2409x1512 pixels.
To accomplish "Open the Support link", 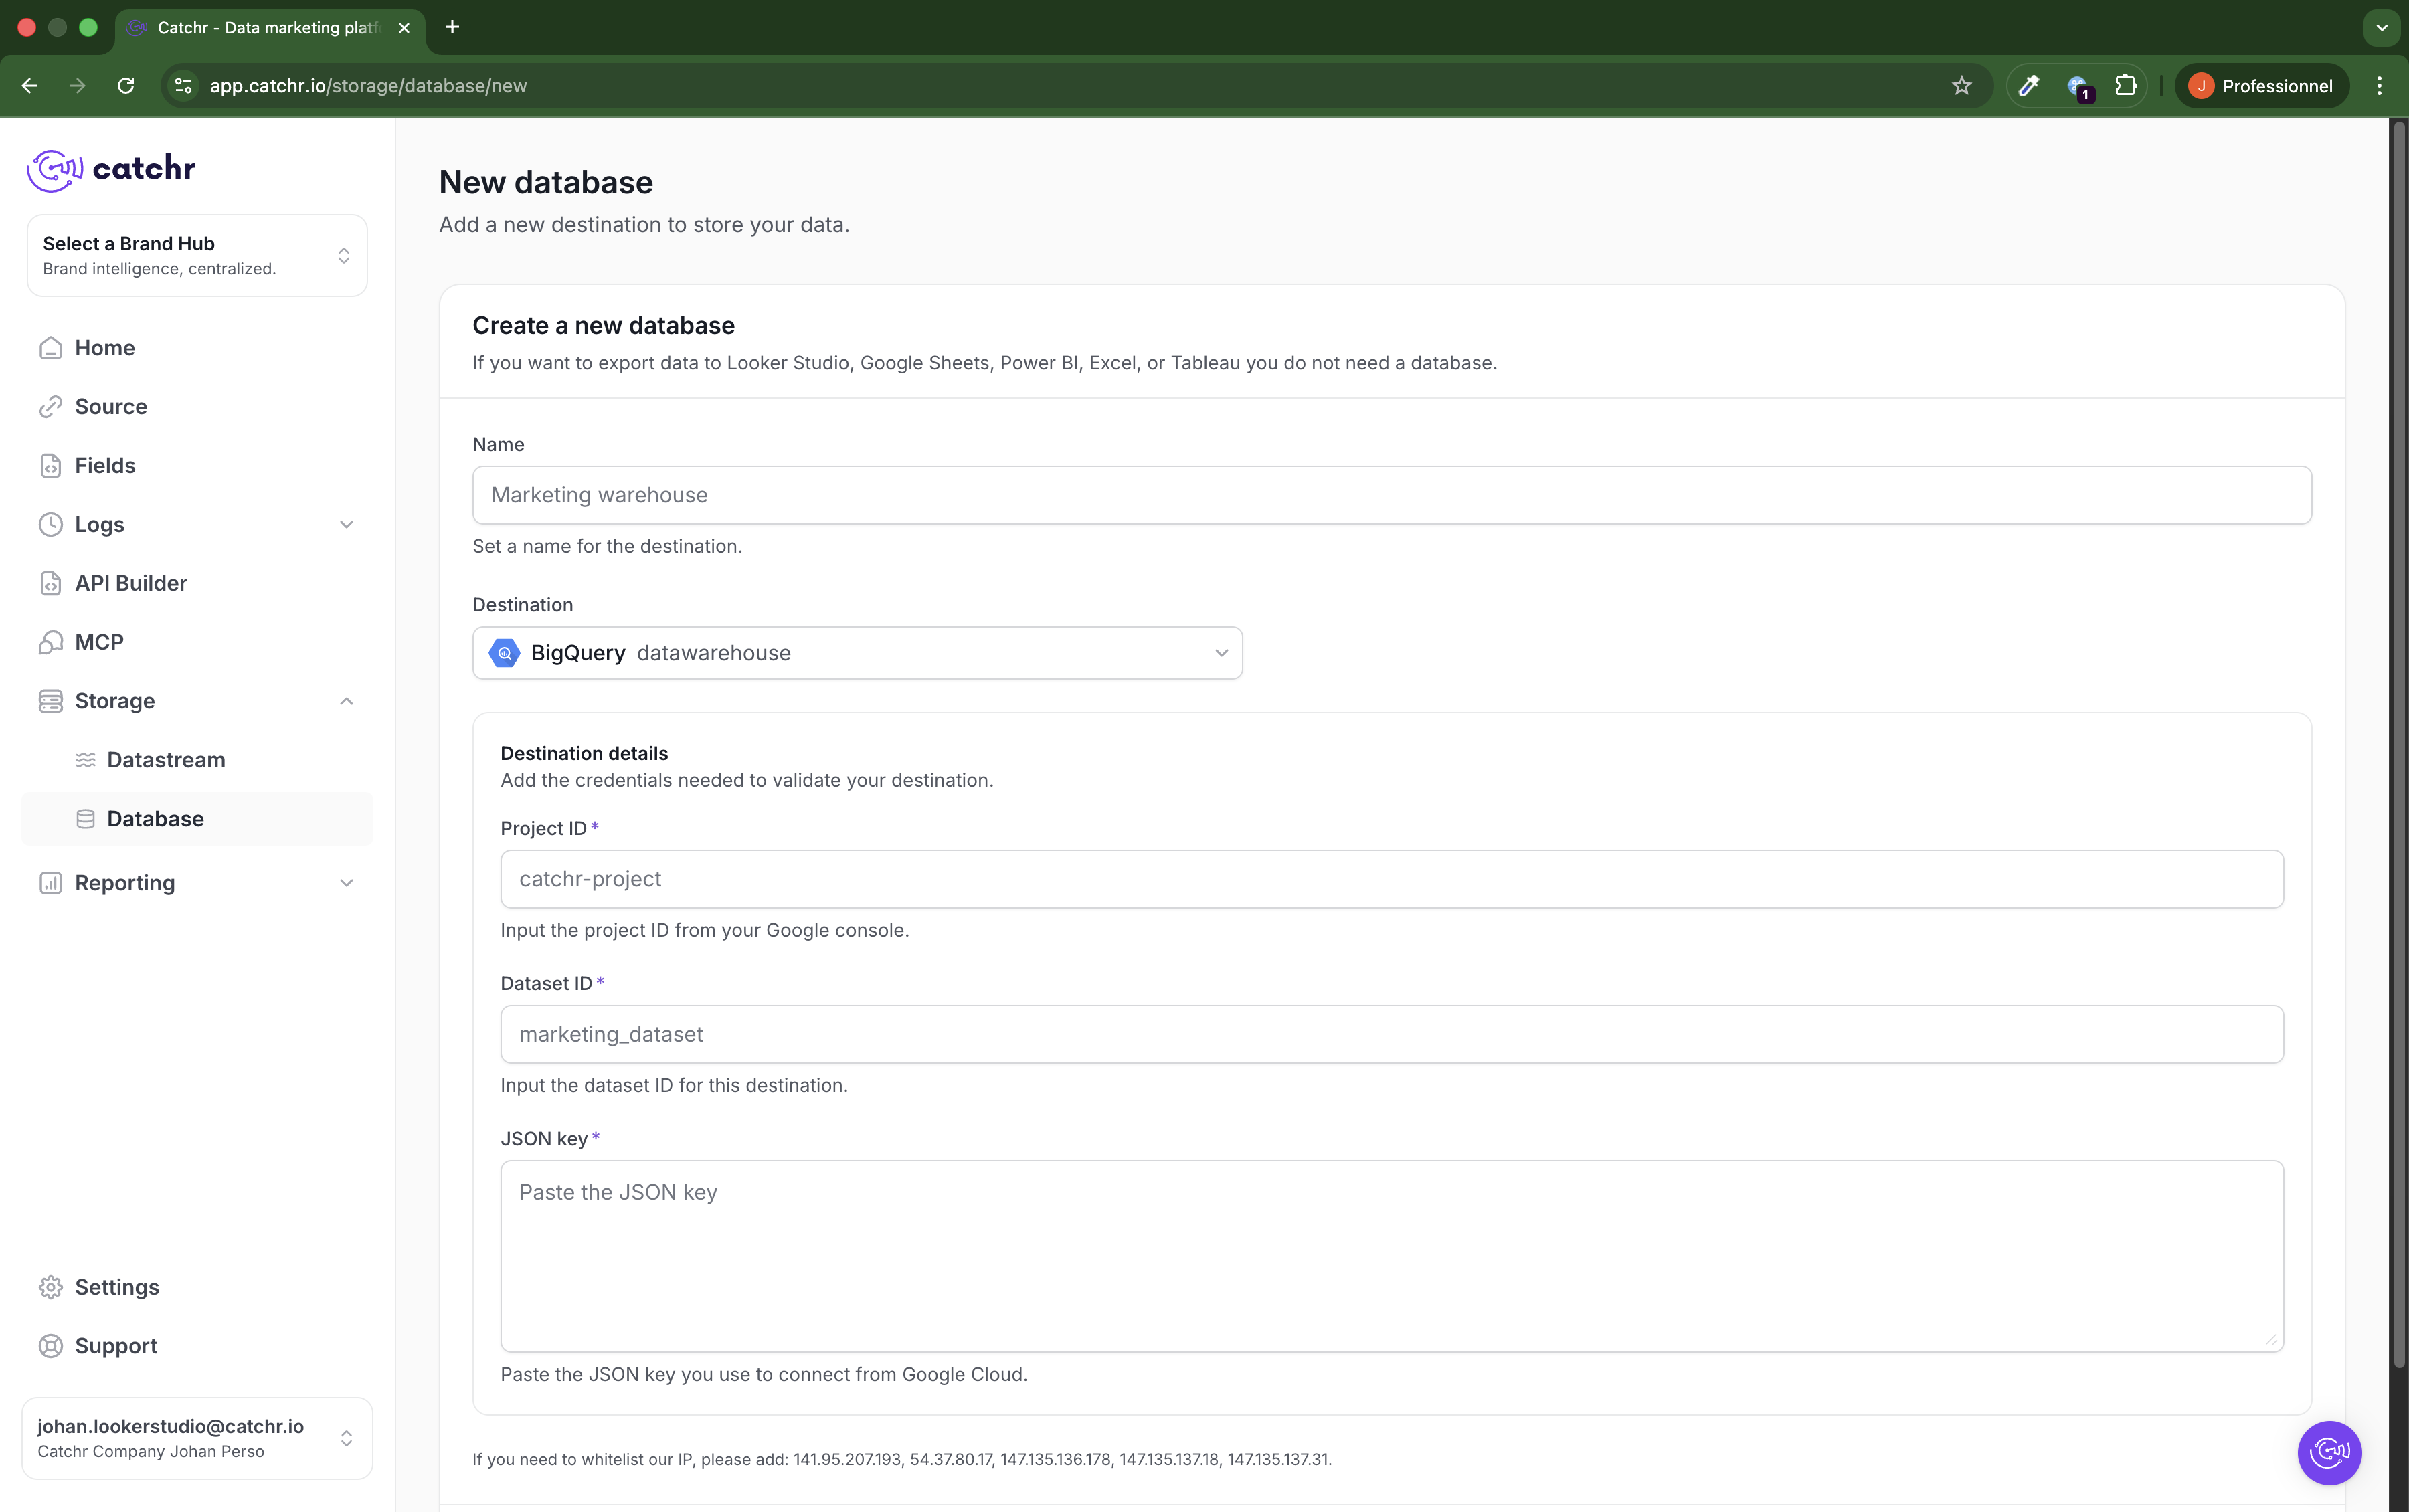I will [116, 1346].
